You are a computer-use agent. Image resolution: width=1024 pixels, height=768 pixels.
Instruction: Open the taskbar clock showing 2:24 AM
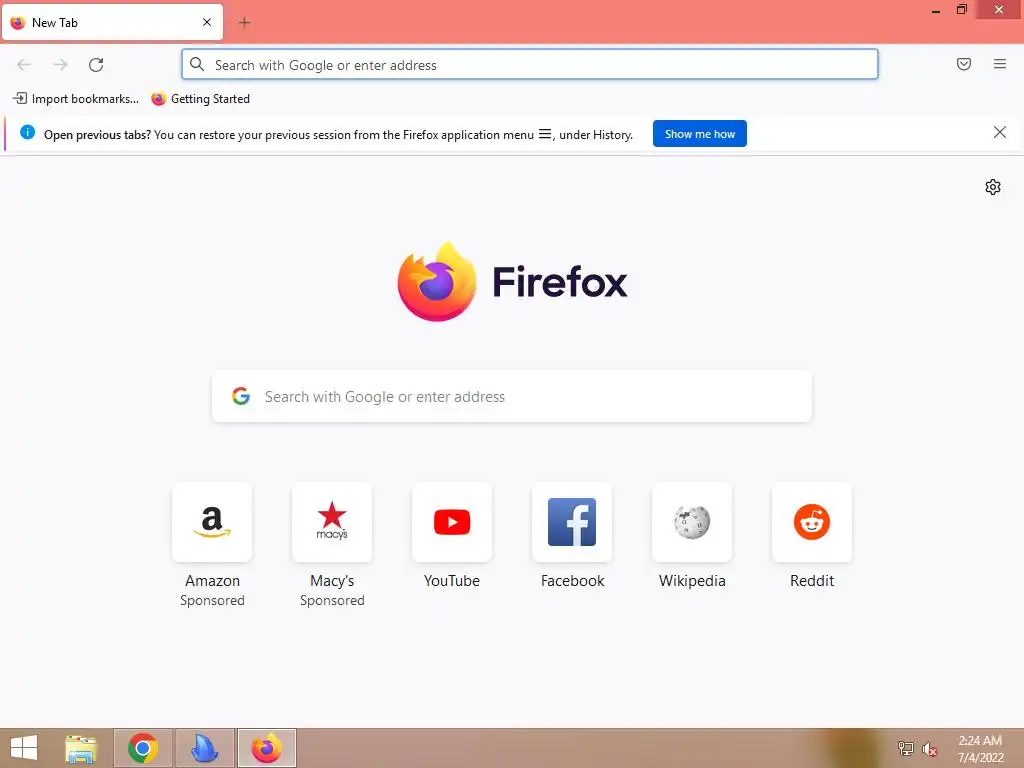tap(980, 749)
